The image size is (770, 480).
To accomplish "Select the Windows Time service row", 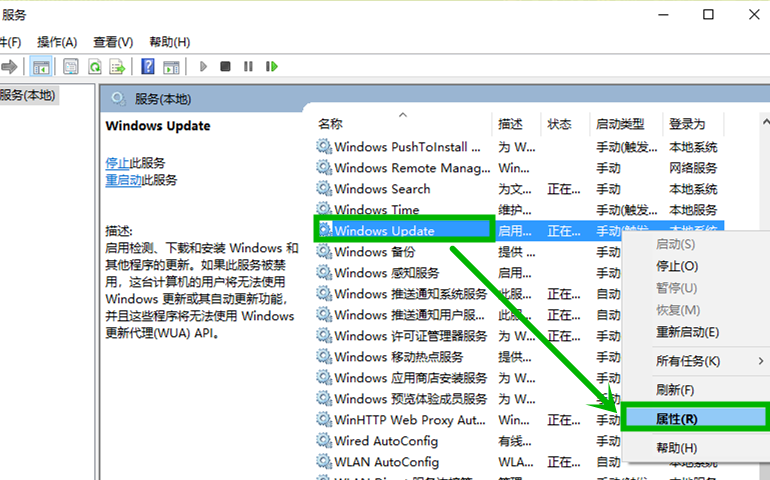I will pyautogui.click(x=519, y=210).
